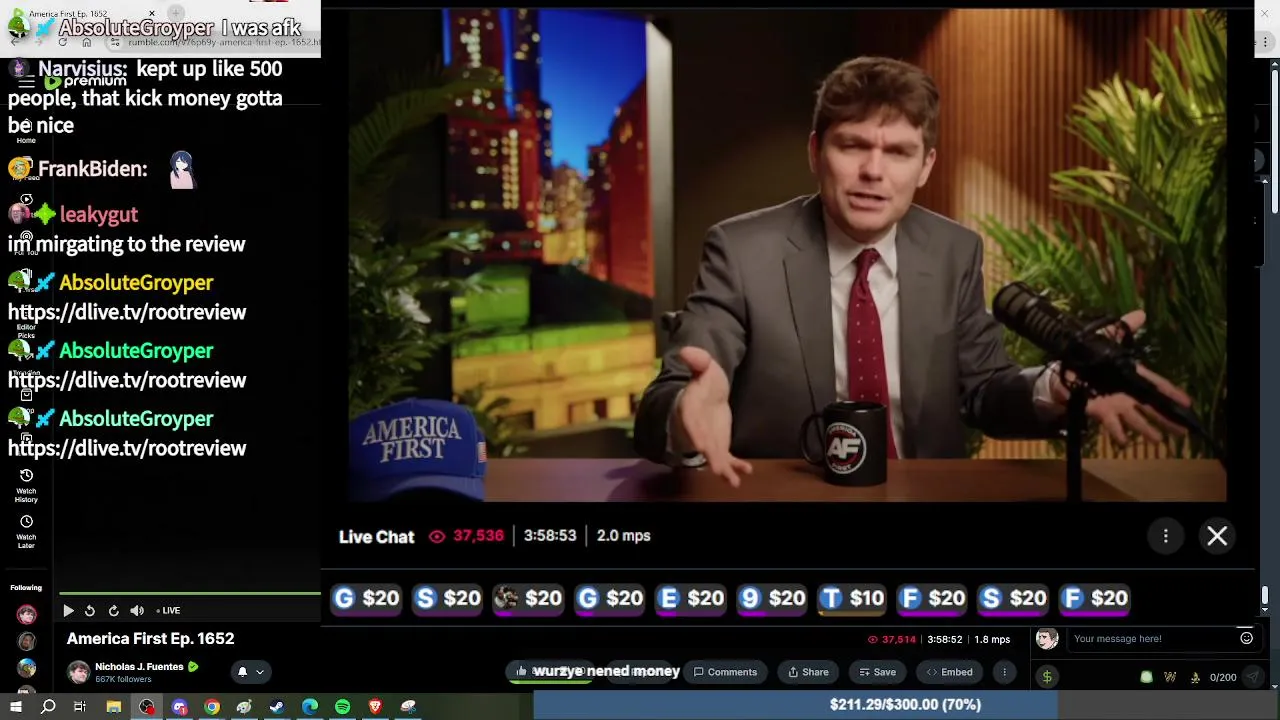Screen dimensions: 1280x720
Task: Open the emoji picker in chat input
Action: 1246,638
